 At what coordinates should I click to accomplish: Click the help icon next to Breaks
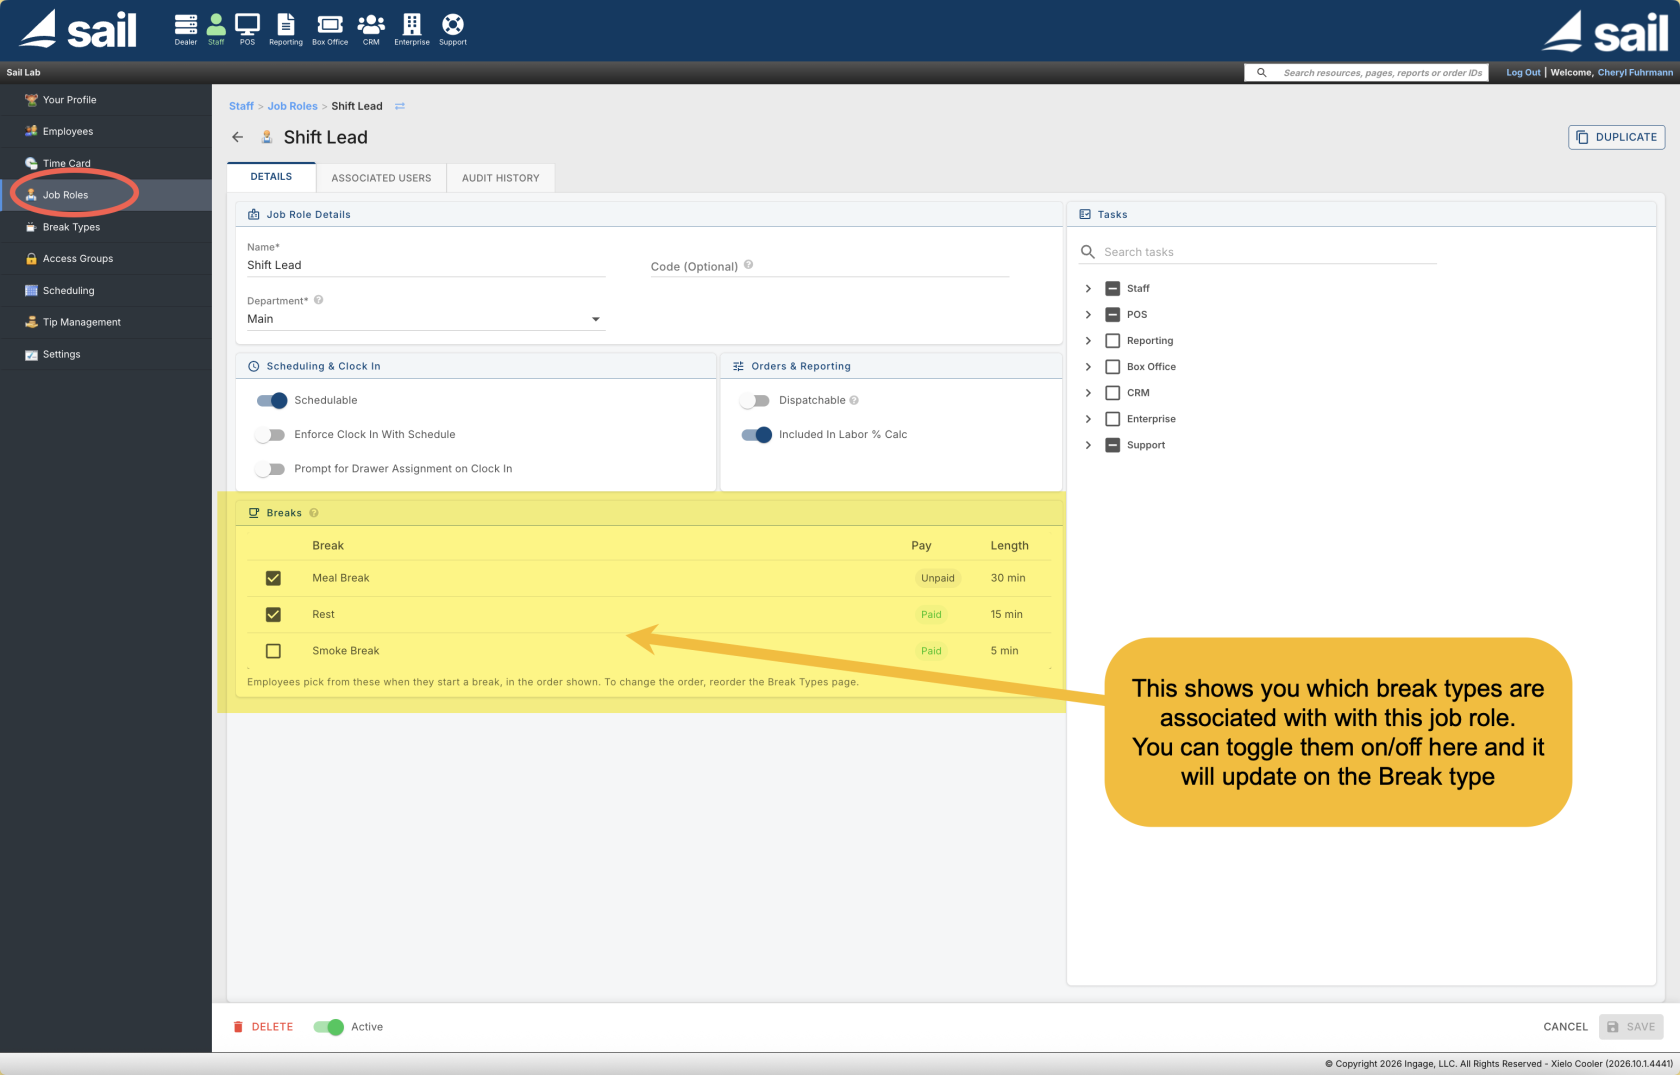(x=314, y=513)
